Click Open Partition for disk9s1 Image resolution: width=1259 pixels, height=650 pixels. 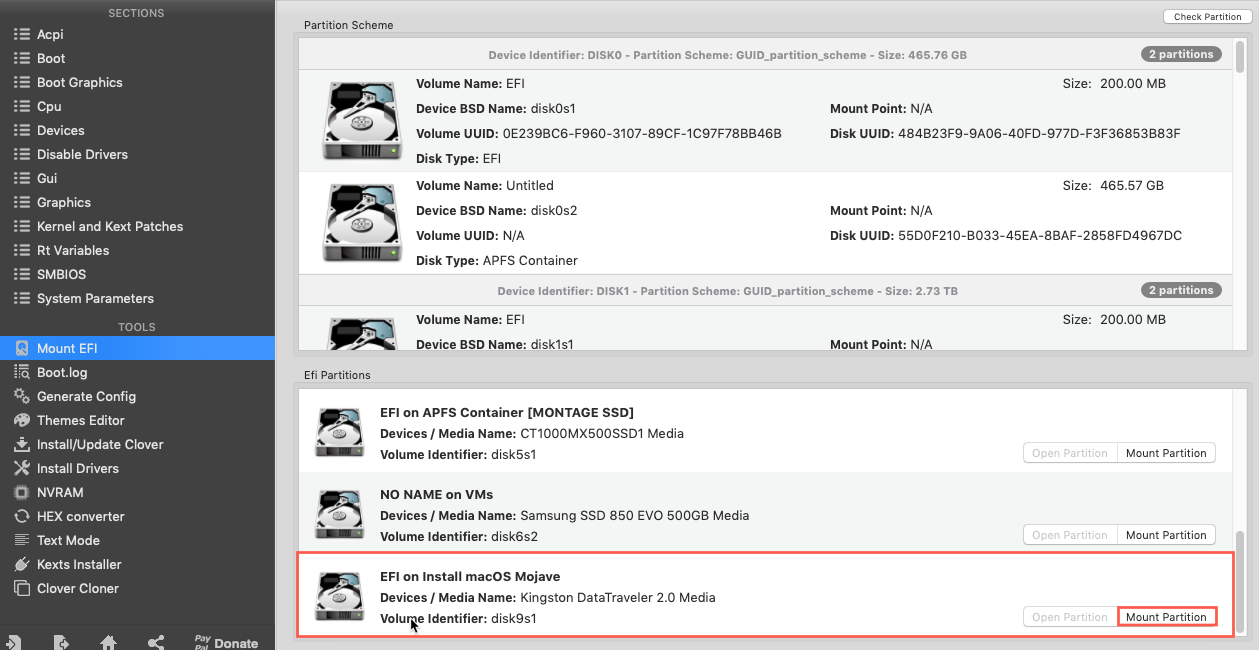pos(1070,617)
